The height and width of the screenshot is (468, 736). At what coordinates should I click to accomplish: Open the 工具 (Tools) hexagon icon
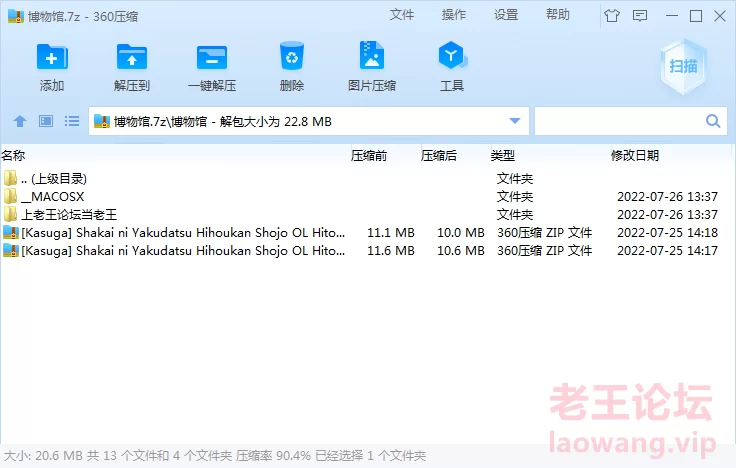pyautogui.click(x=452, y=56)
